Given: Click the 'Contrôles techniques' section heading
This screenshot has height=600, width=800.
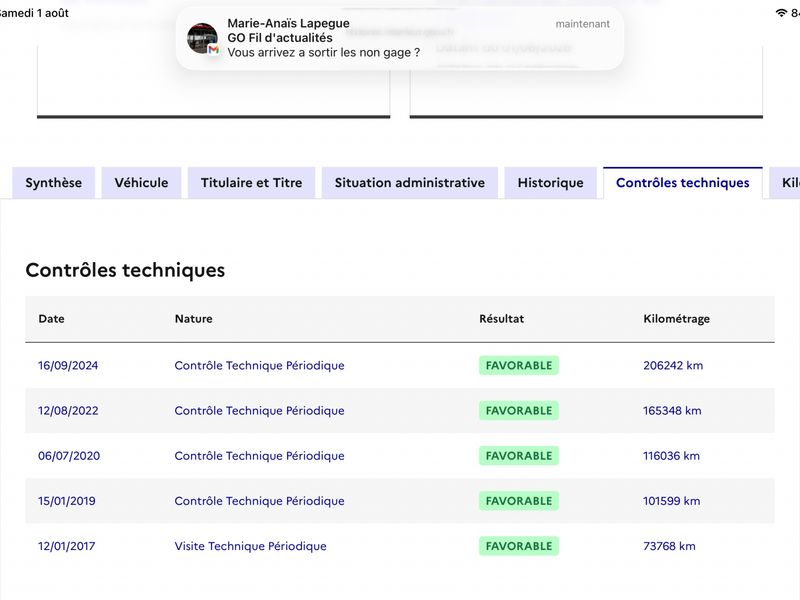Looking at the screenshot, I should click(125, 270).
